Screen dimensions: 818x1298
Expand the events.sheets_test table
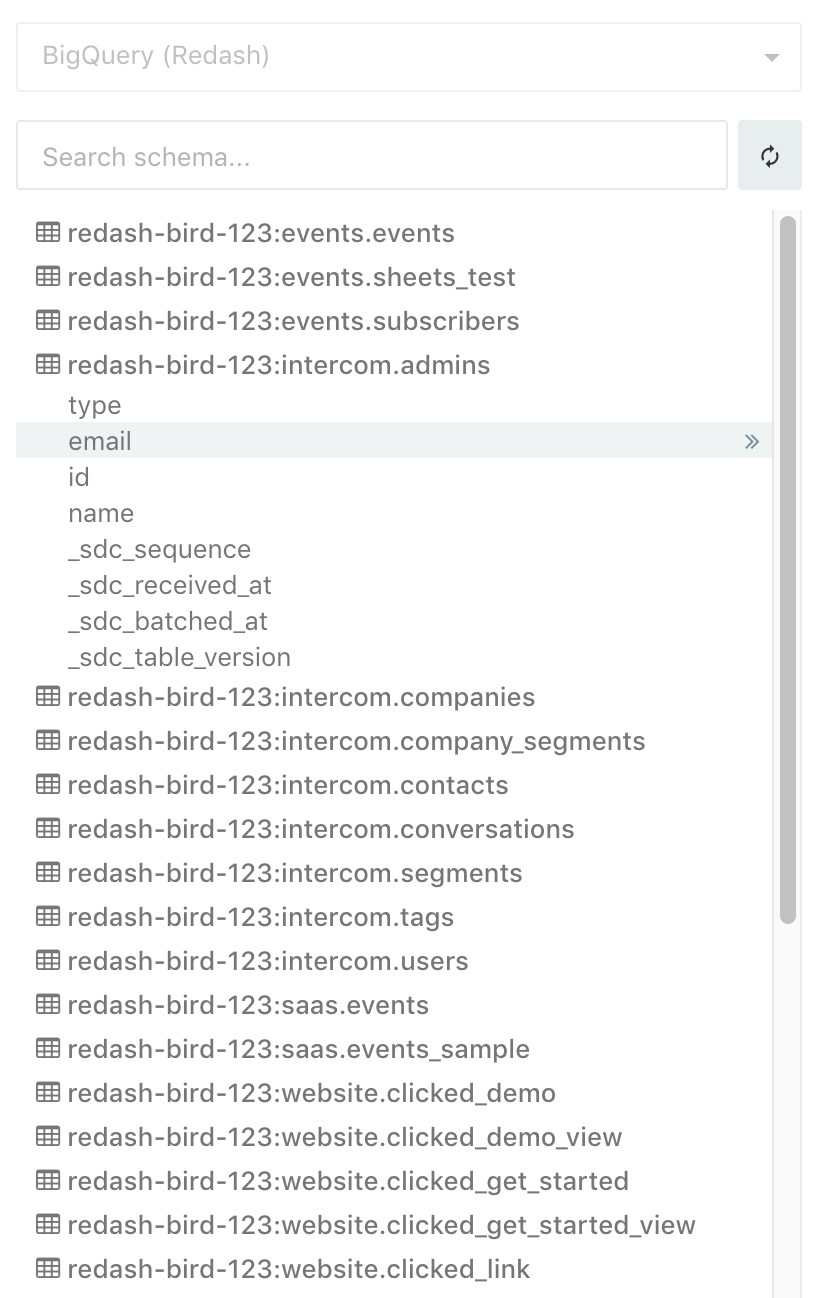click(291, 277)
